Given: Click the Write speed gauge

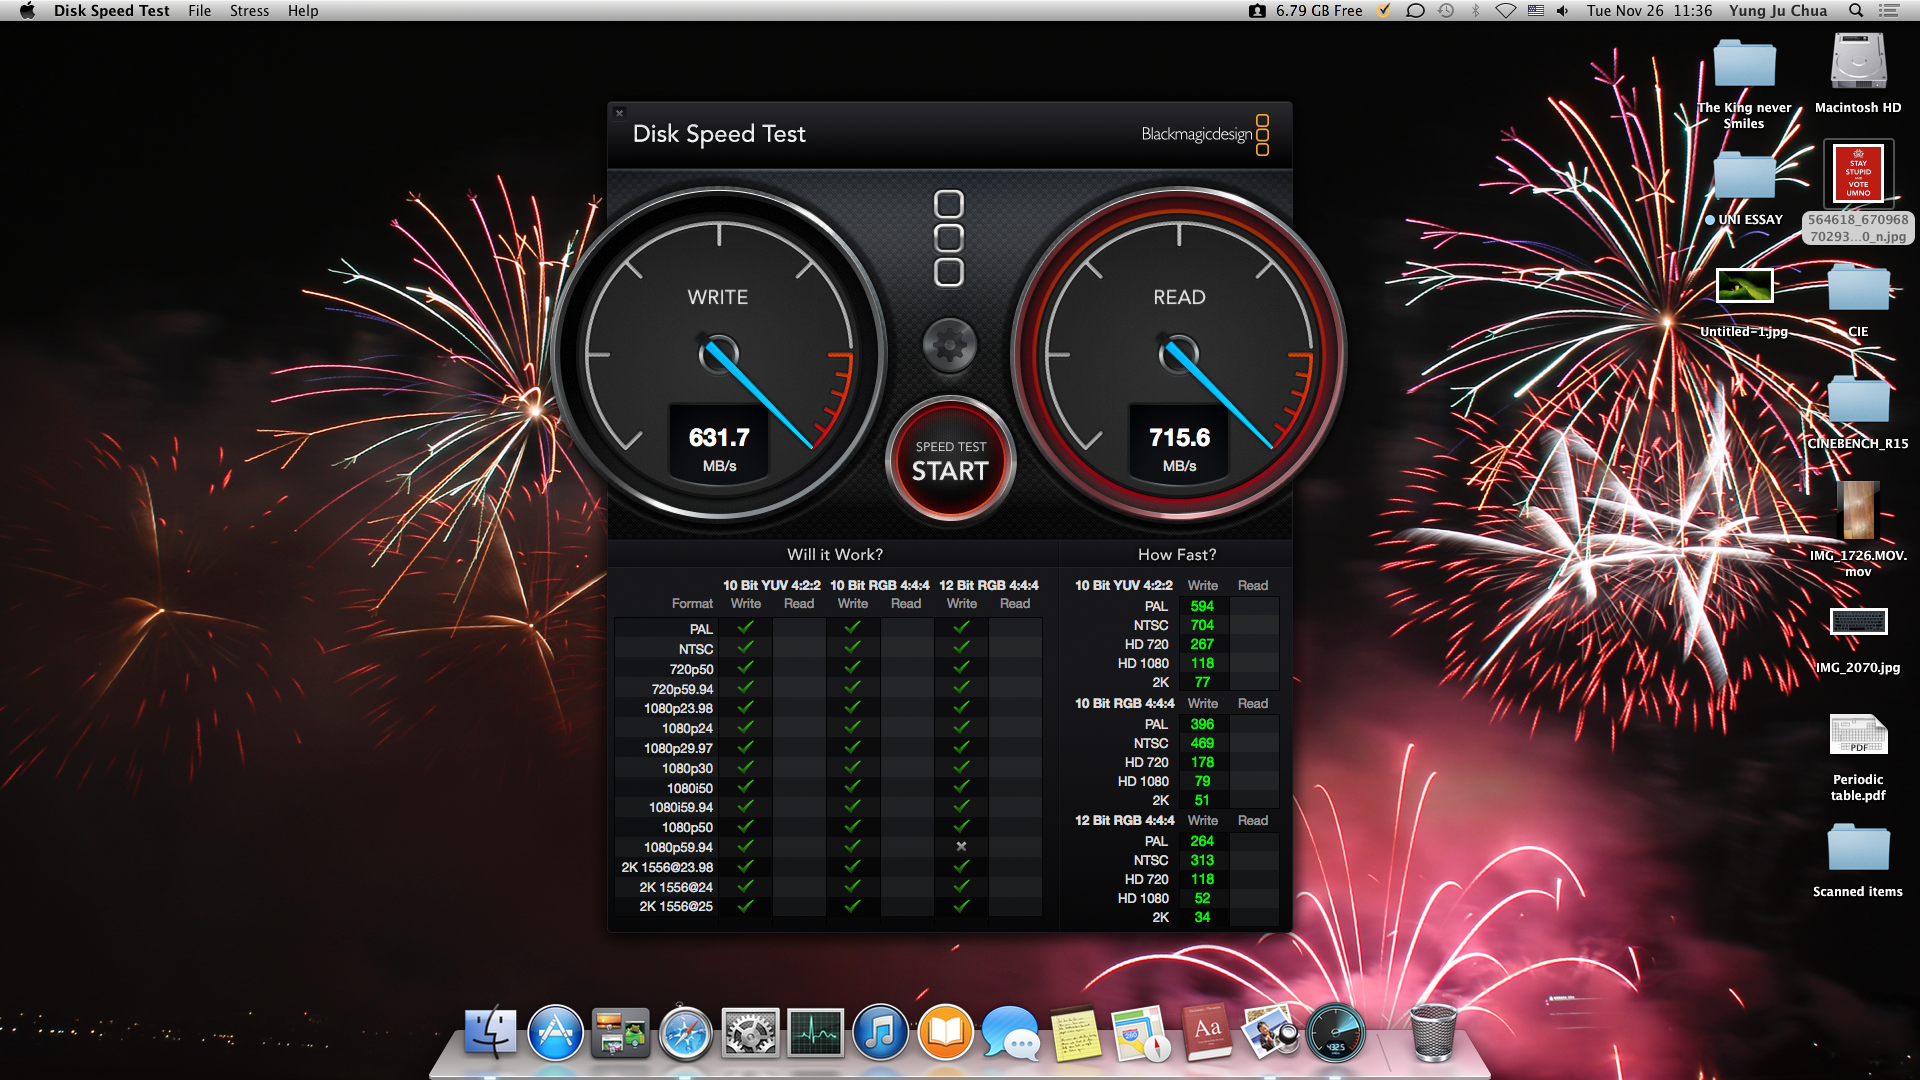Looking at the screenshot, I should point(718,354).
